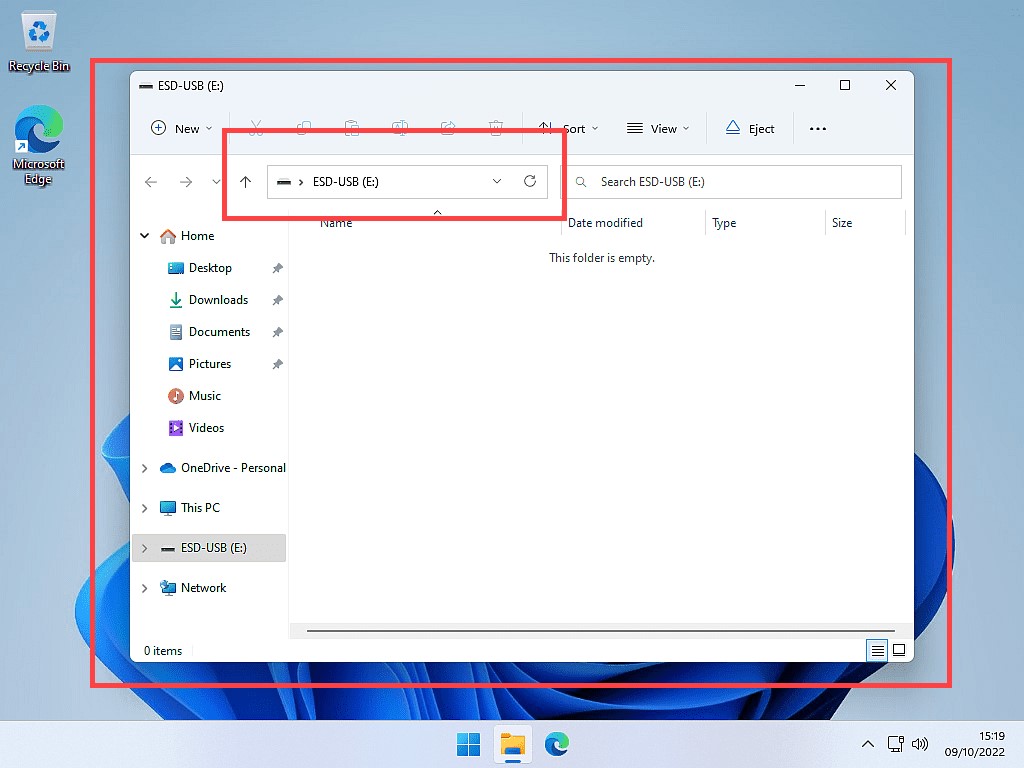1024x768 pixels.
Task: Go back with the Back arrow
Action: 151,182
